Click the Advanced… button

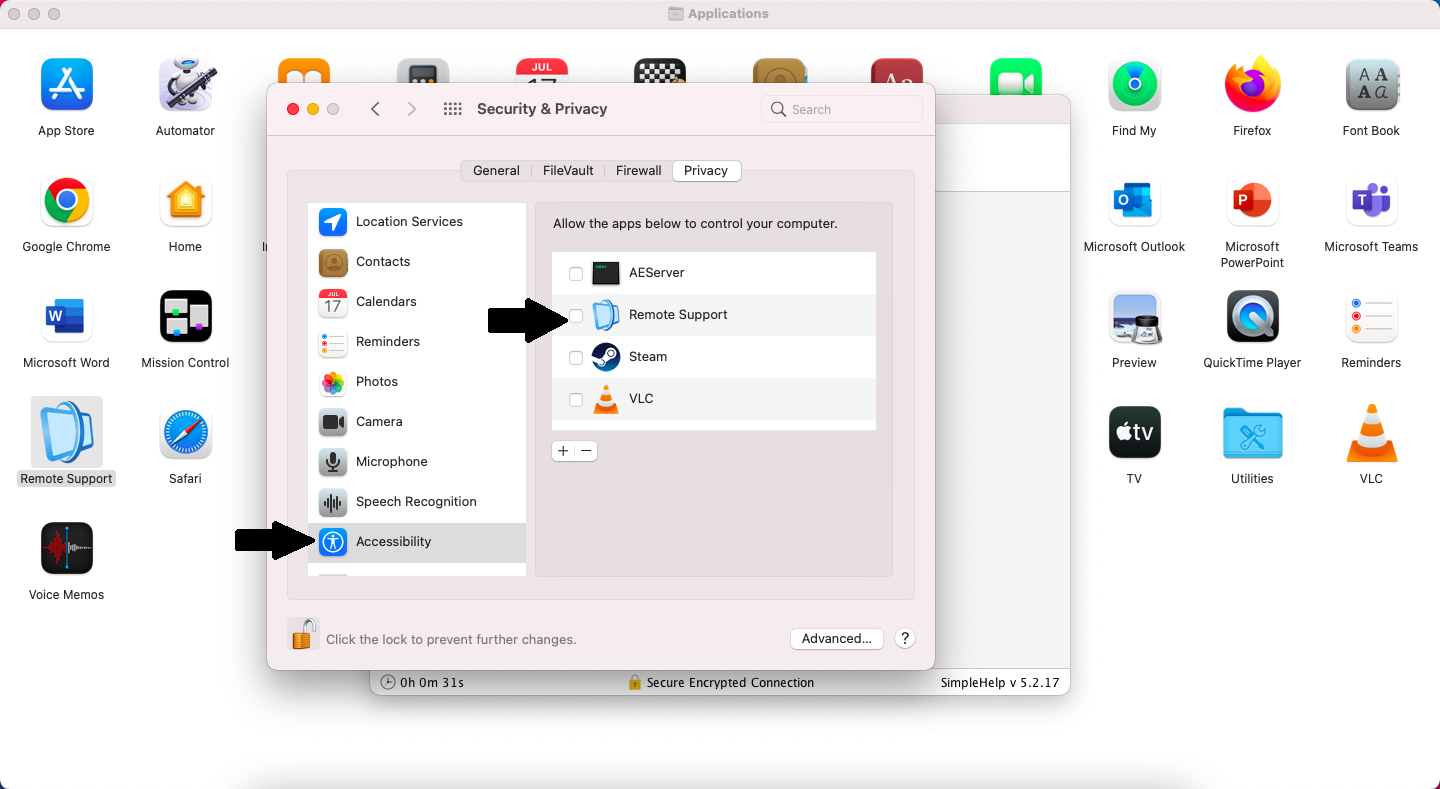pos(836,639)
